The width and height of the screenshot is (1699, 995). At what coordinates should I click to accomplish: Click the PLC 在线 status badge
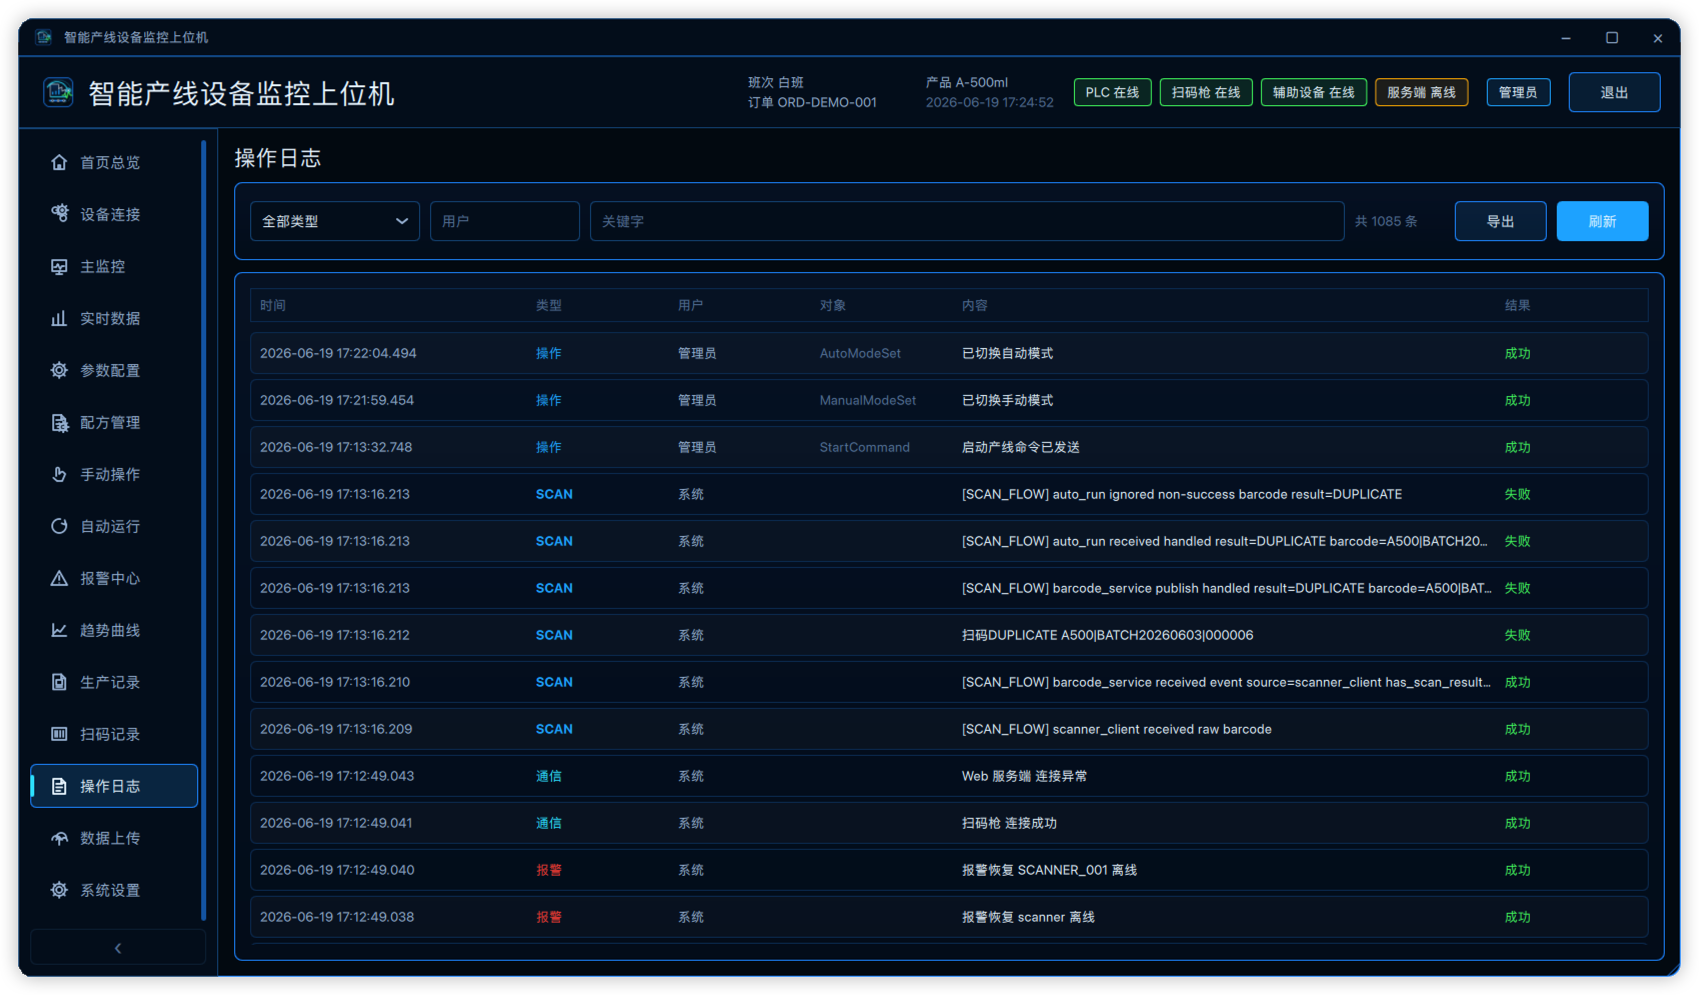1112,92
